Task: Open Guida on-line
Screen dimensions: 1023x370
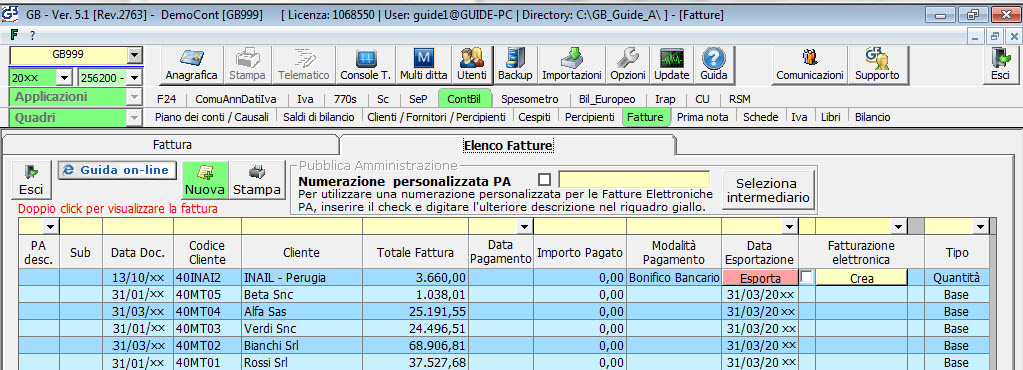Action: click(117, 170)
